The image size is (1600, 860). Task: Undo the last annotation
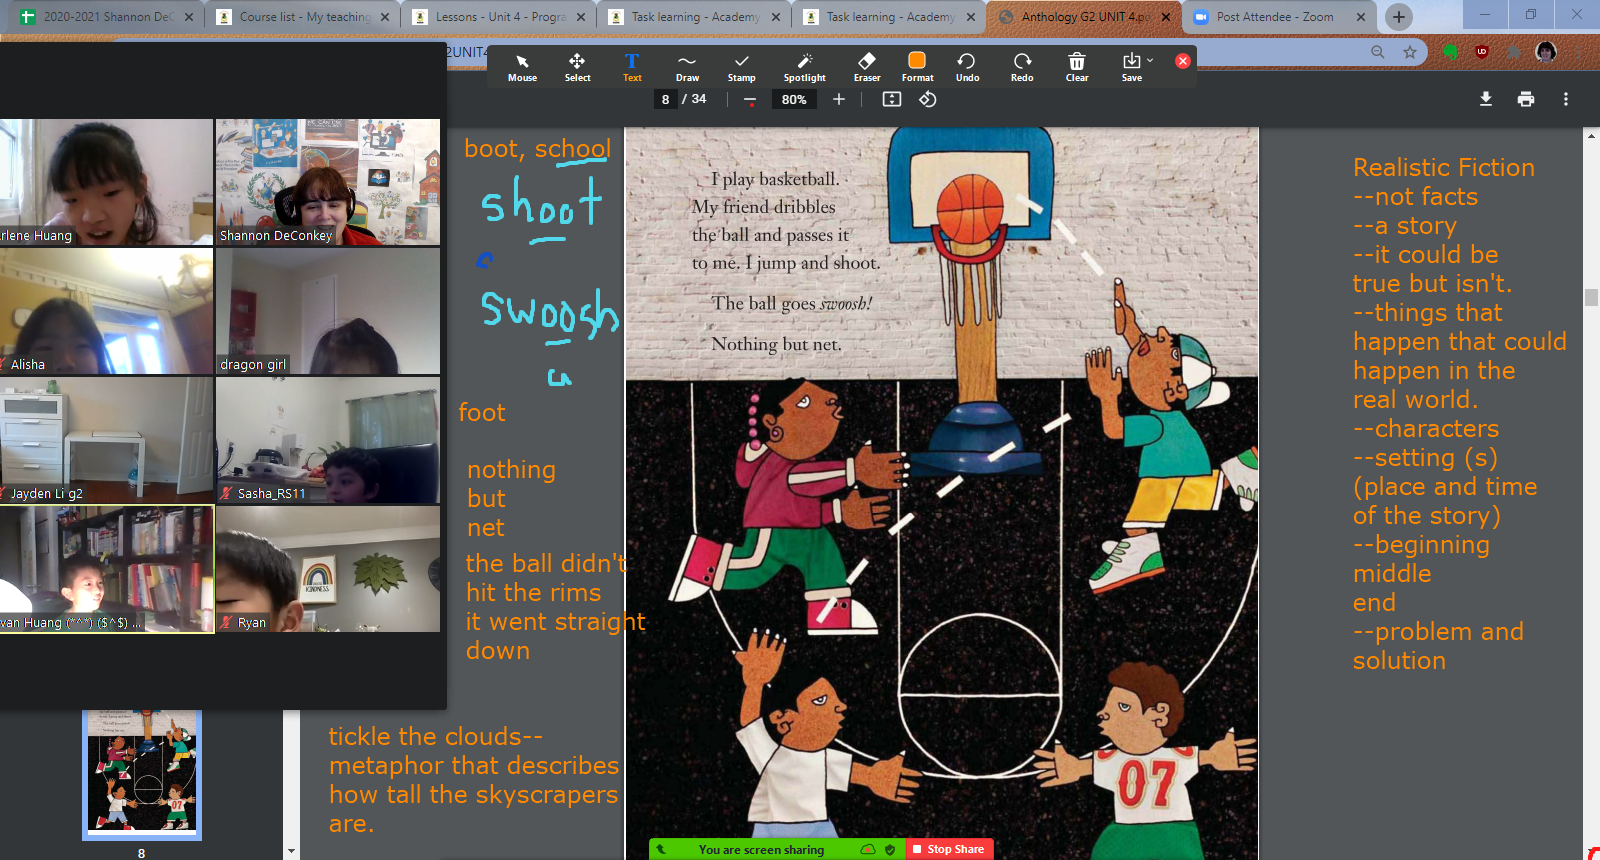(x=967, y=67)
